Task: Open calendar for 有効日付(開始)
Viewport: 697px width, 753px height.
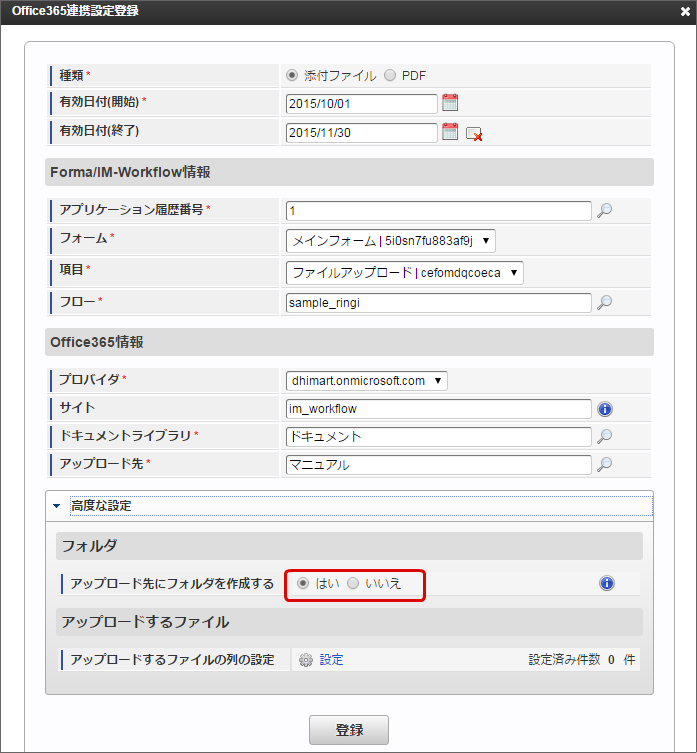Action: pos(450,102)
